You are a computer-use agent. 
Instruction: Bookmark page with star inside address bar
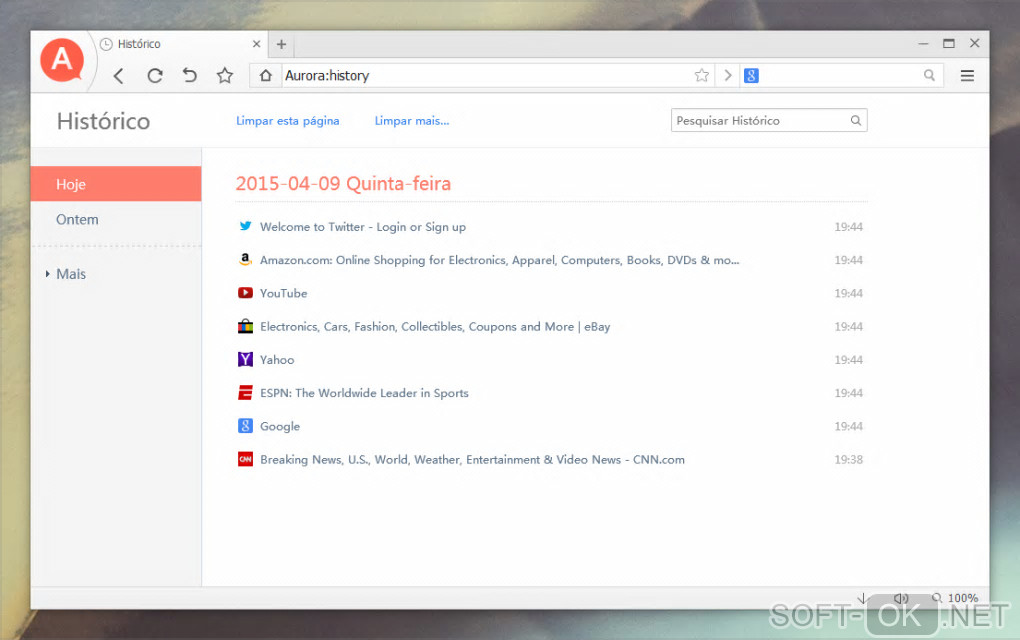(x=701, y=75)
